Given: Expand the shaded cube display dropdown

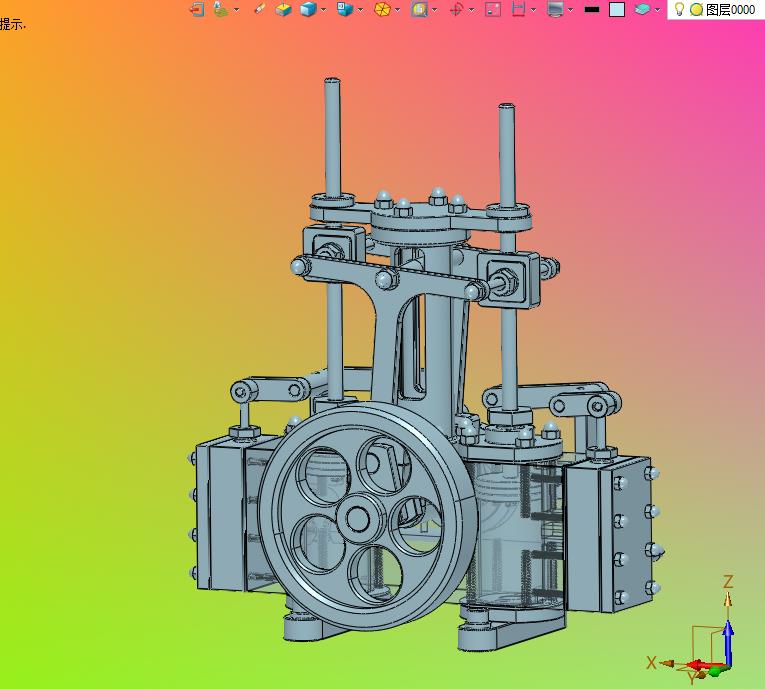Looking at the screenshot, I should [323, 10].
